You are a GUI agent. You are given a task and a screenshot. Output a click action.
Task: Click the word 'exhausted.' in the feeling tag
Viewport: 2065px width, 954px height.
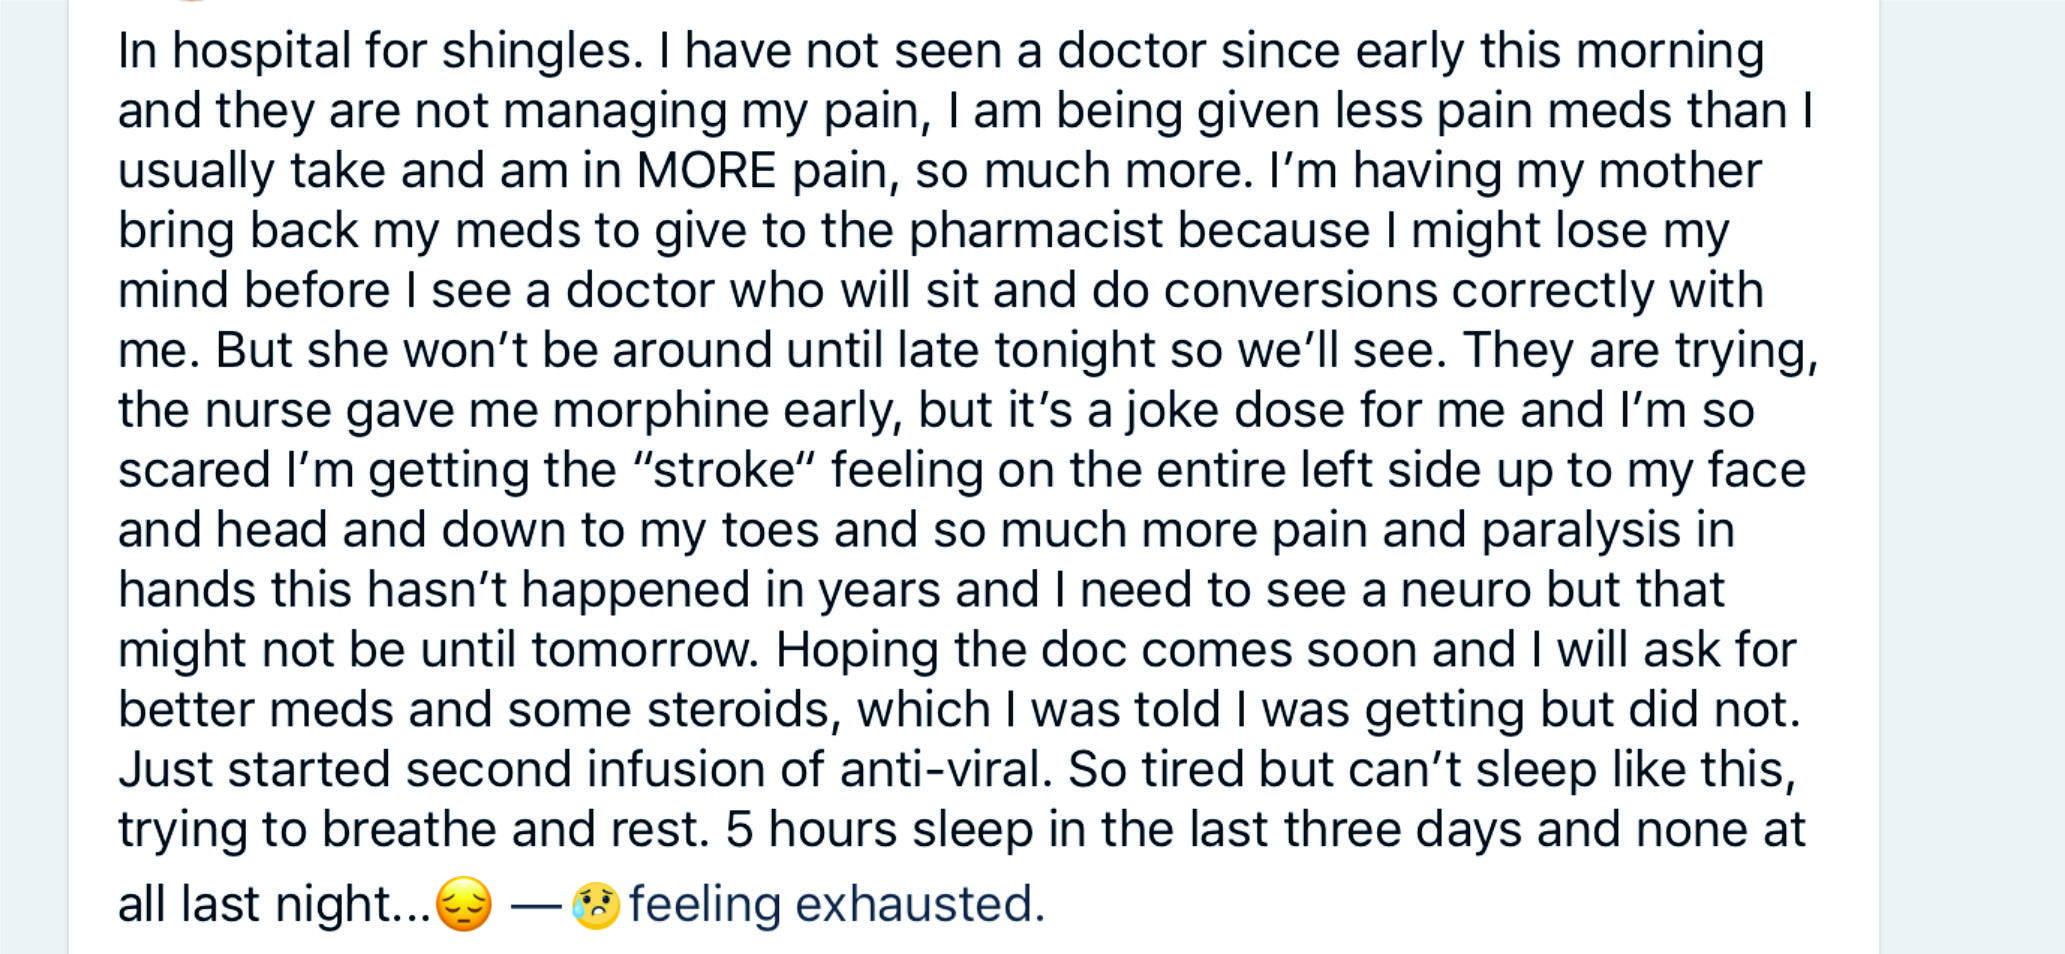919,904
